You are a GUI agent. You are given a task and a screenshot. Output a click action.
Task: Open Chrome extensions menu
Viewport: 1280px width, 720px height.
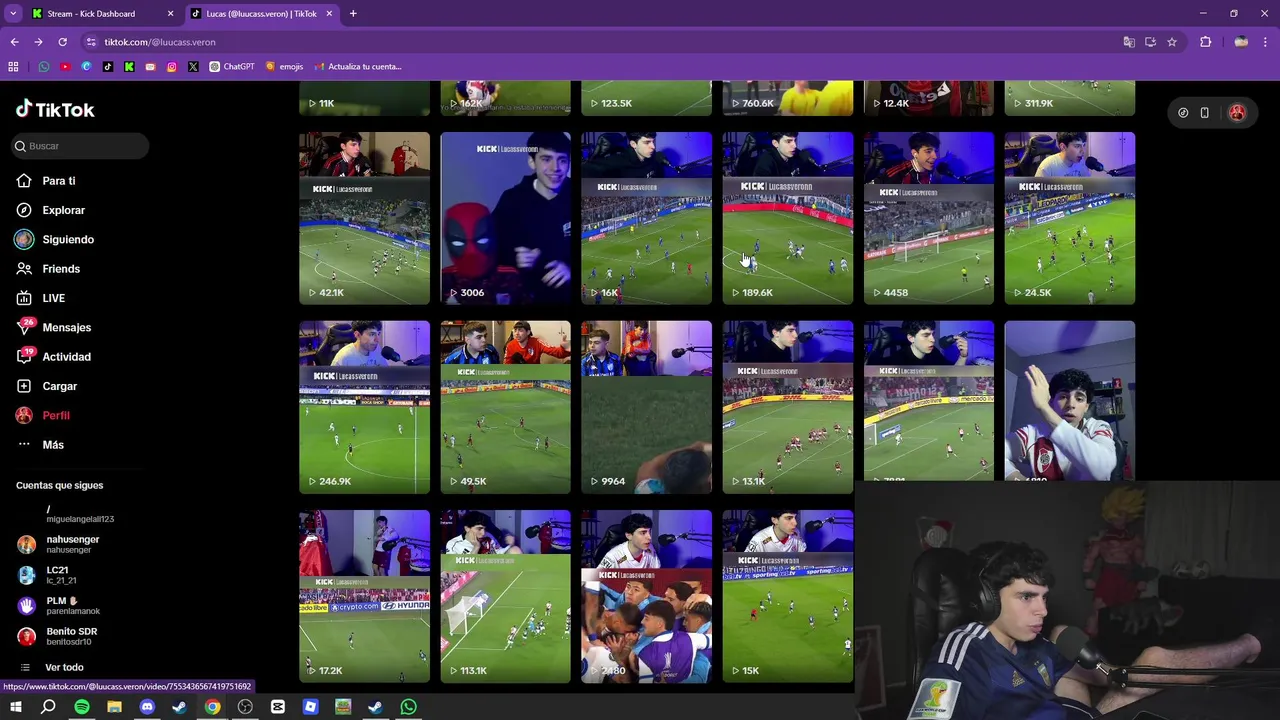[x=1205, y=42]
